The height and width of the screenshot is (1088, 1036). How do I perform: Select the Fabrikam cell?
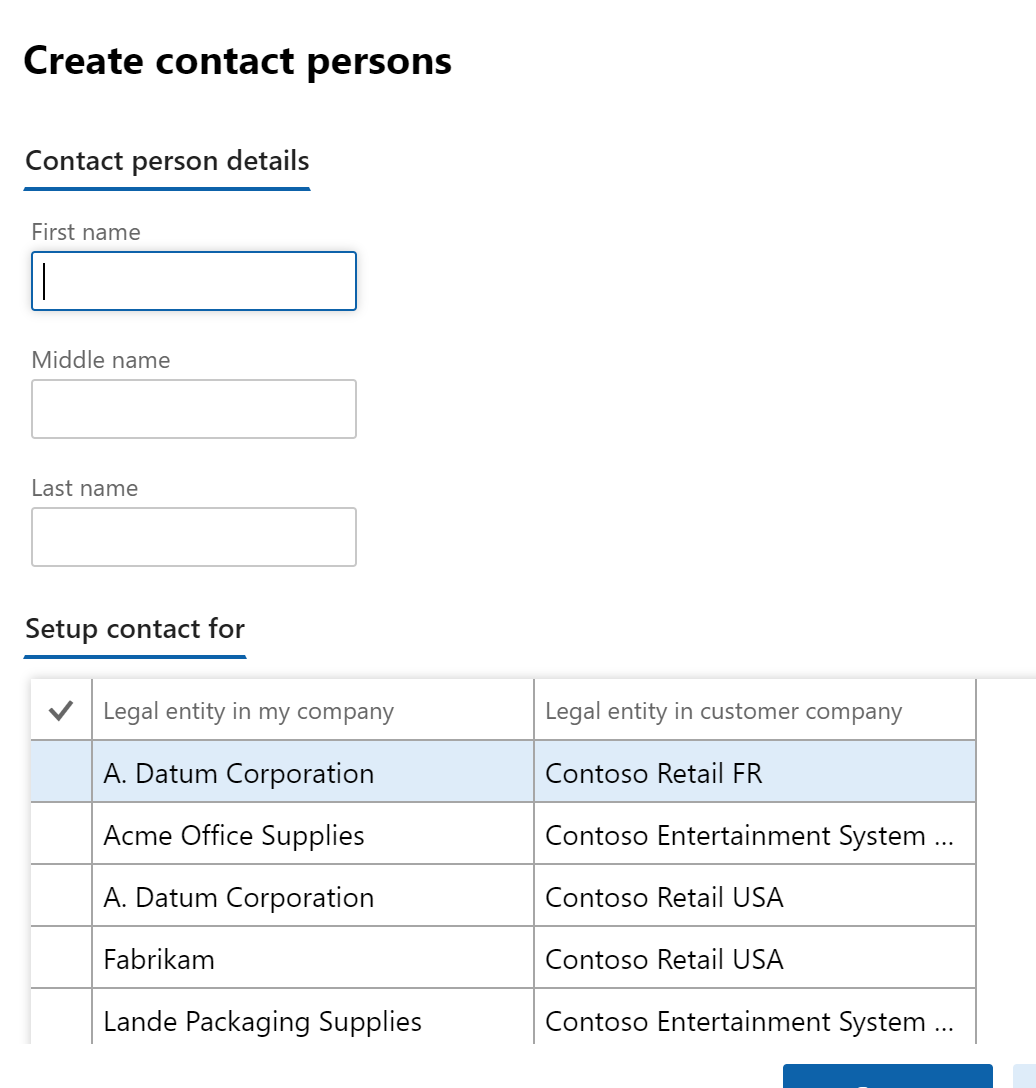tap(312, 959)
